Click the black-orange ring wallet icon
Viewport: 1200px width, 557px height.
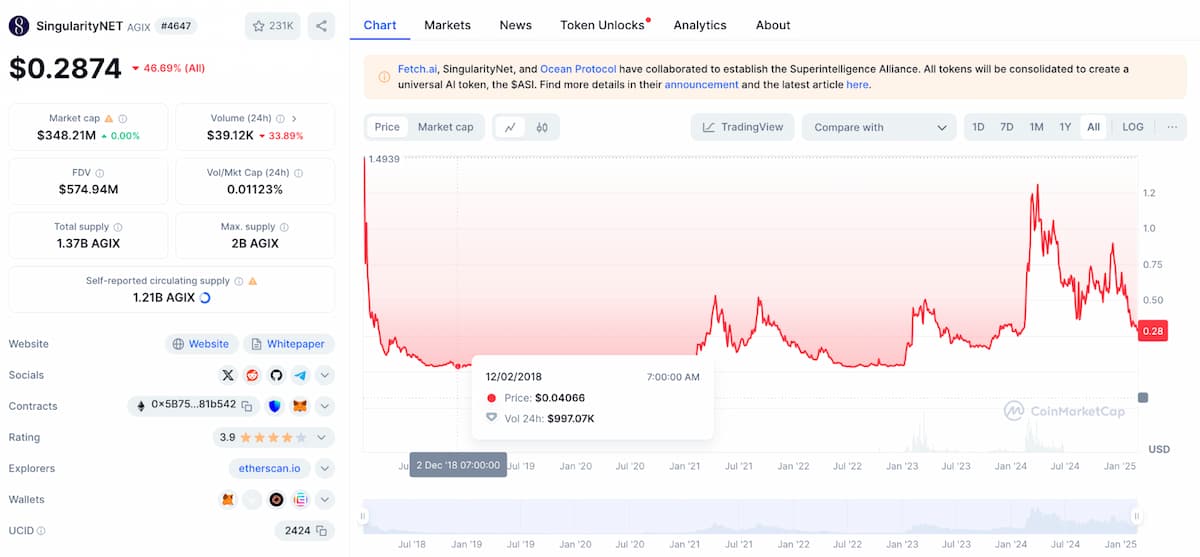[x=276, y=499]
